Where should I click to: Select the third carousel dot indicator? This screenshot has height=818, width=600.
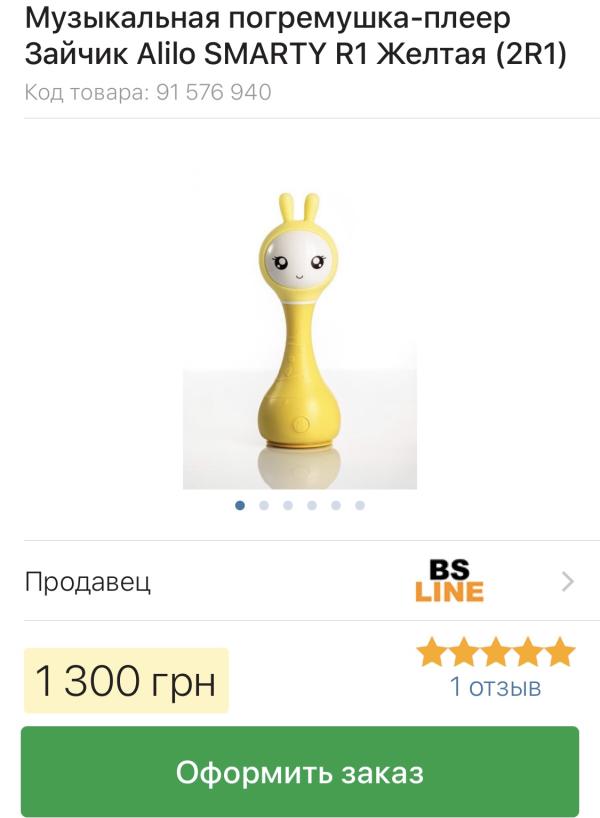288,505
